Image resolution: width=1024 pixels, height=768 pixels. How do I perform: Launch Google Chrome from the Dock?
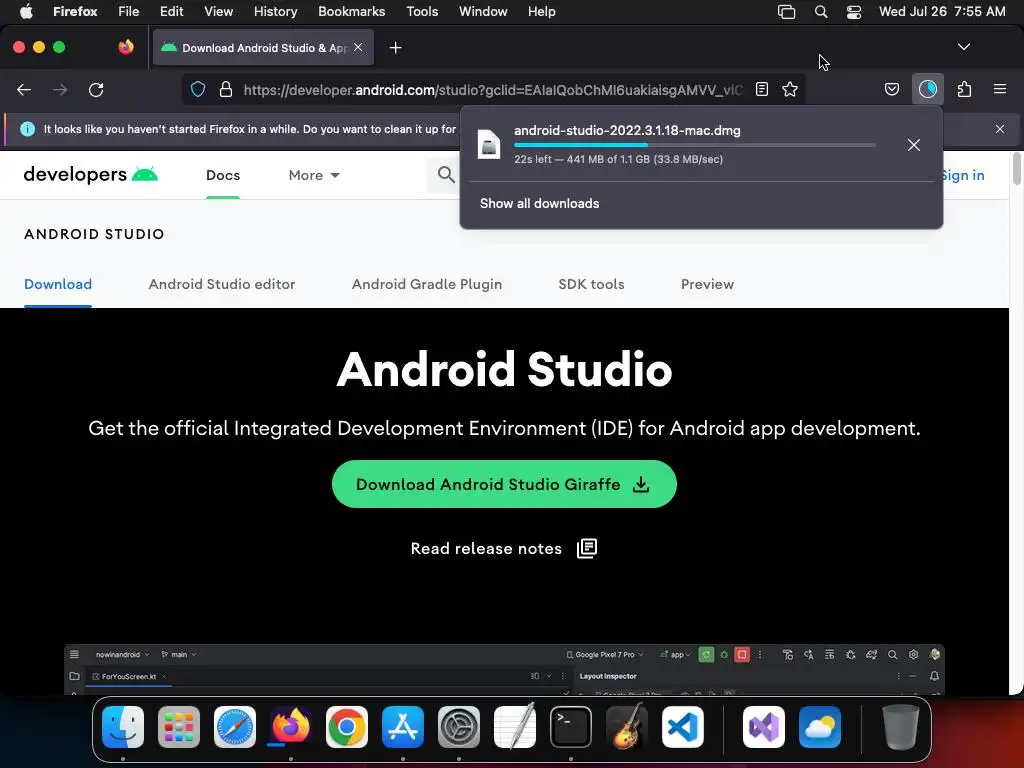(x=347, y=727)
